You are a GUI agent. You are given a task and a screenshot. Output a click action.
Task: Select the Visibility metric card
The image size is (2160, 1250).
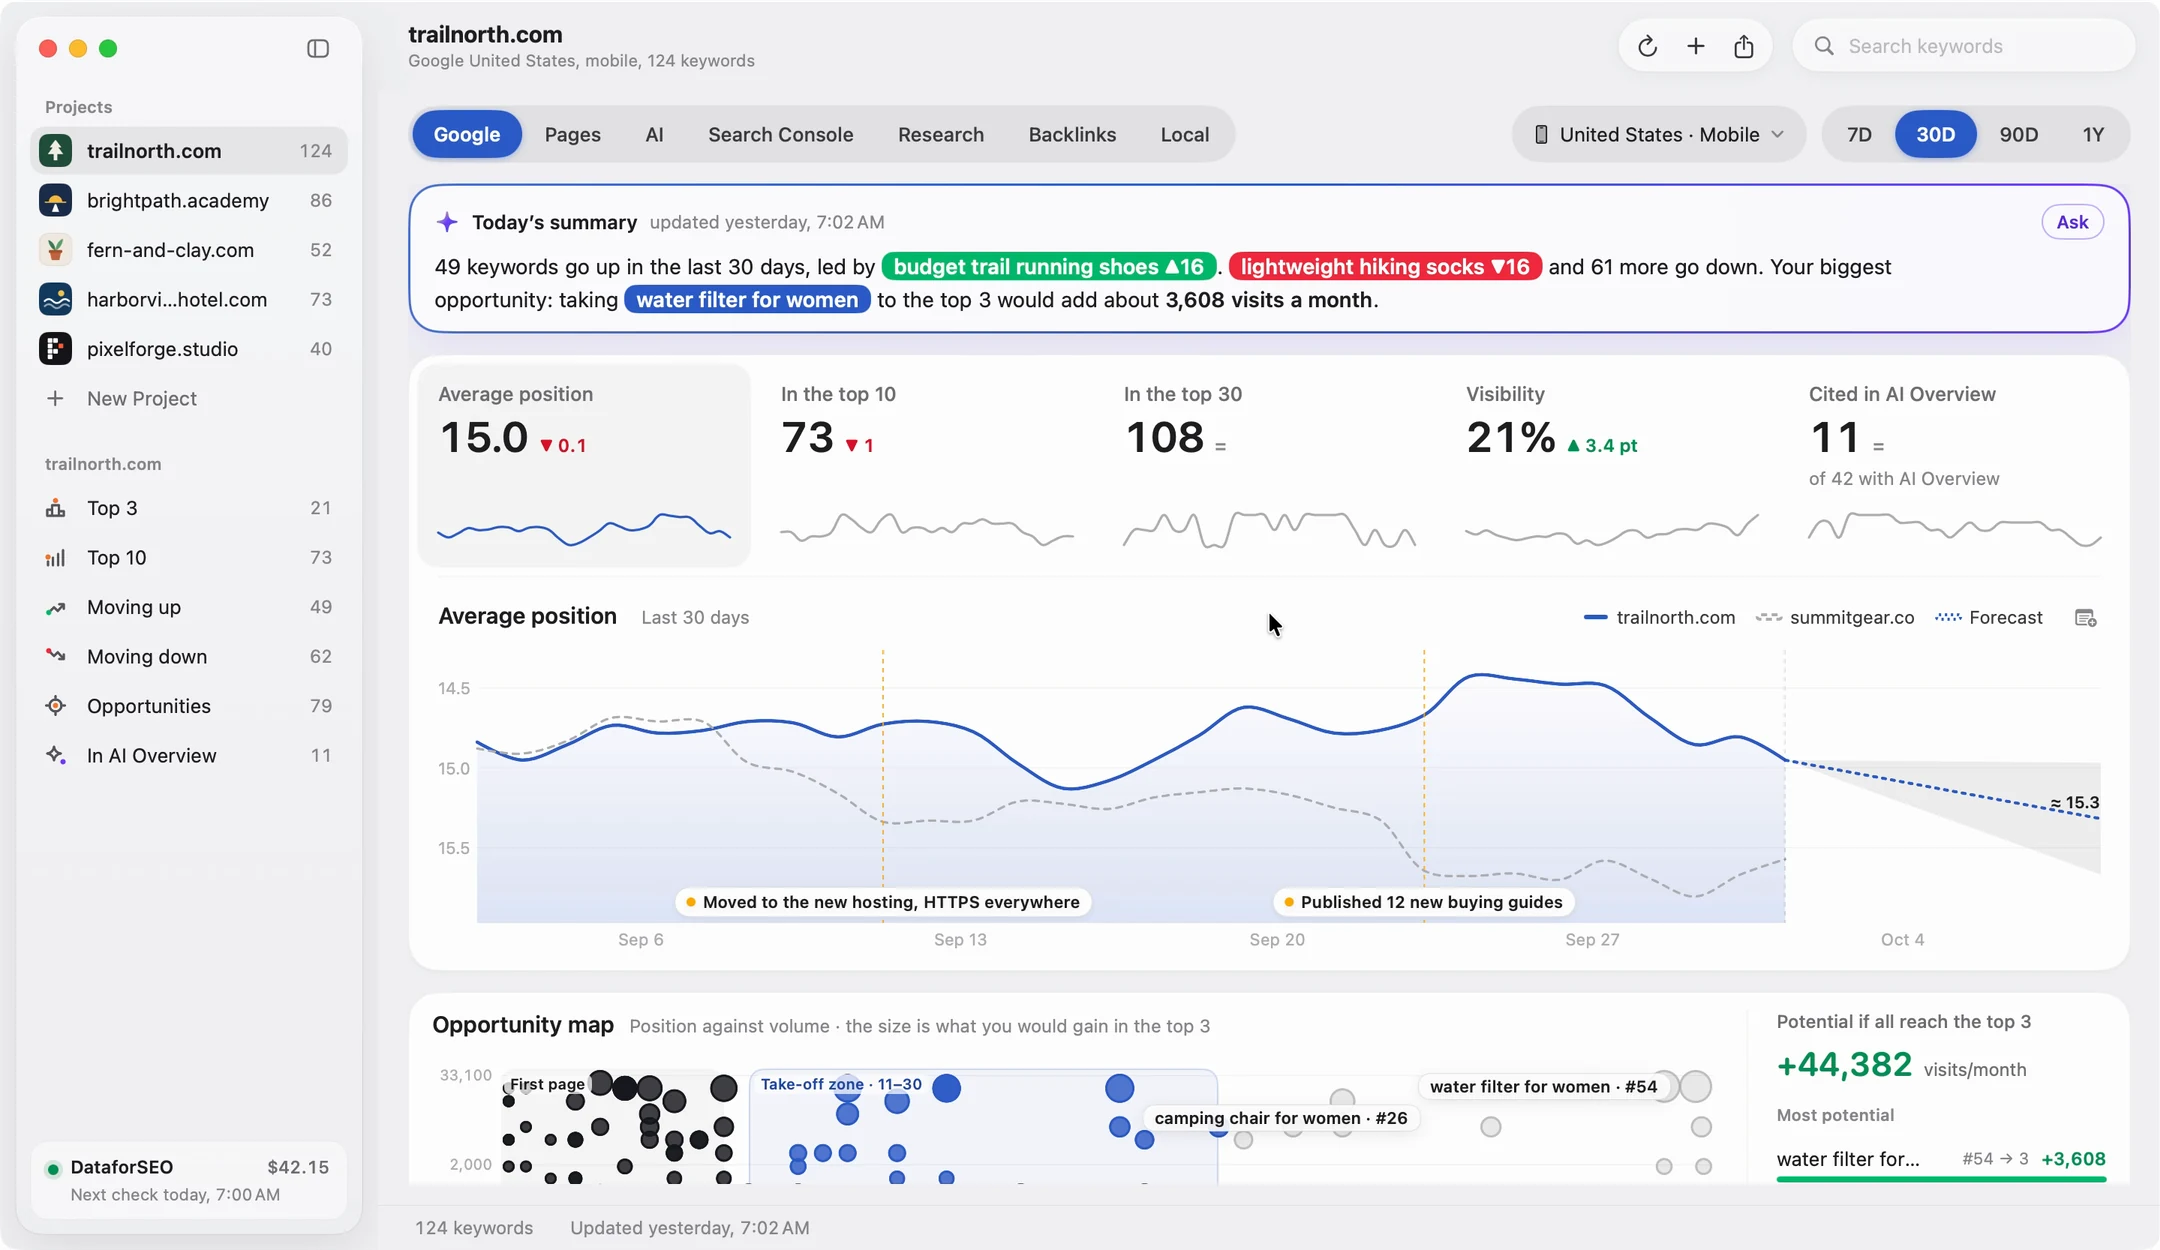coord(1611,466)
